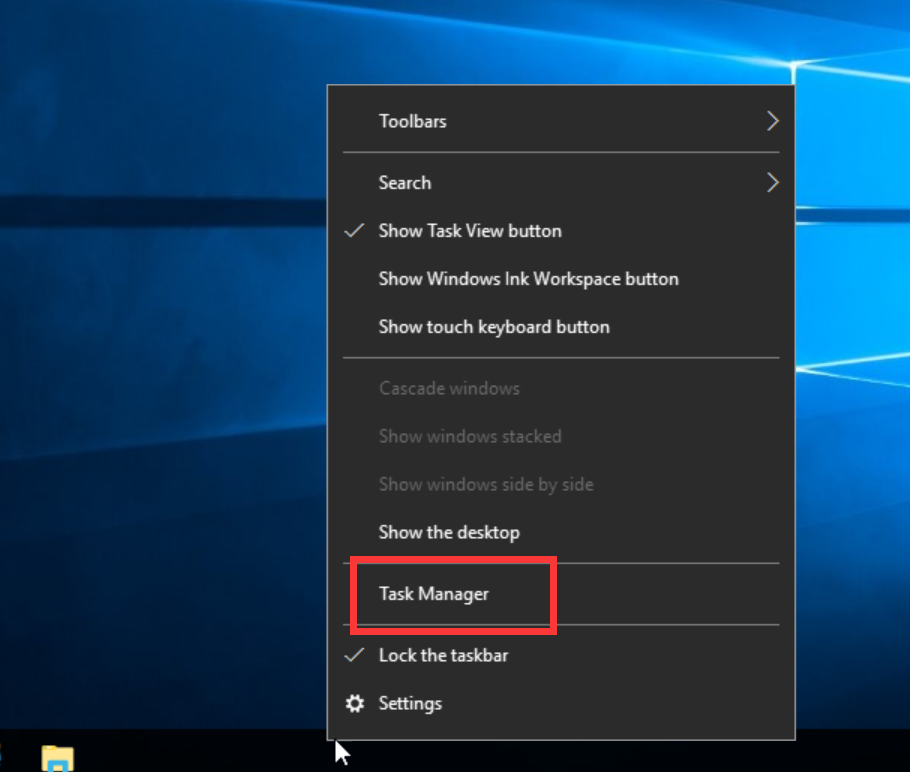
Task: Click the disabled Show windows stacked item
Action: point(470,436)
